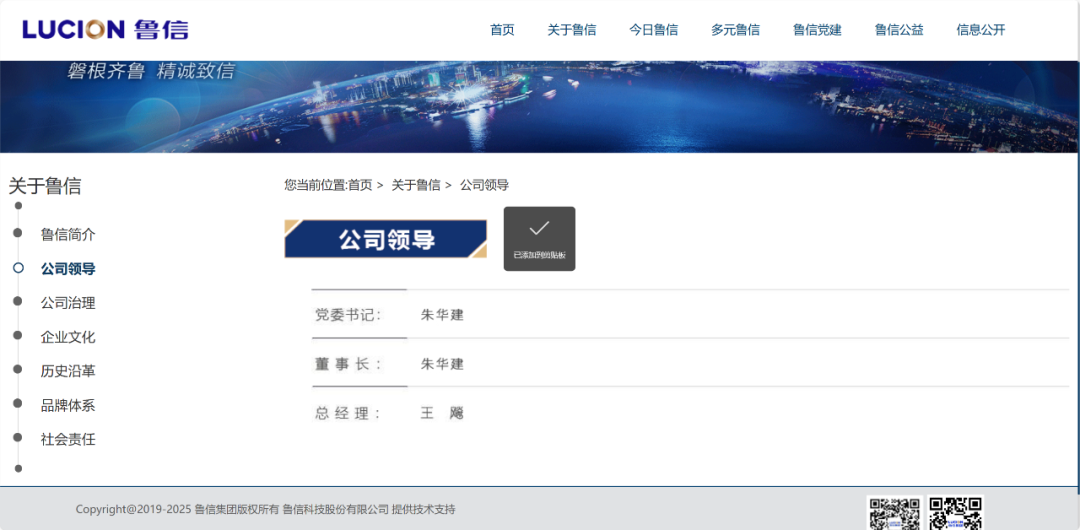The height and width of the screenshot is (530, 1080).
Task: Open the 鲁信党建 navigation item
Action: pos(817,30)
